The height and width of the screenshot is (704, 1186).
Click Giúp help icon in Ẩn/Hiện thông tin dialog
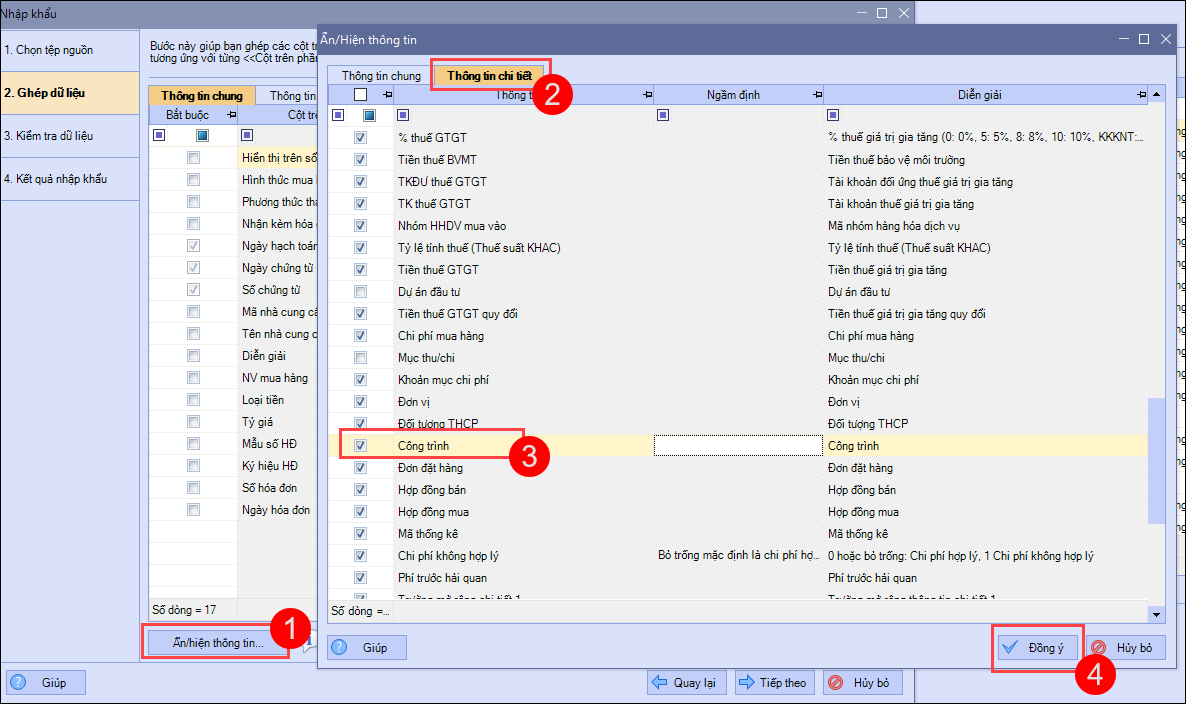(x=341, y=648)
